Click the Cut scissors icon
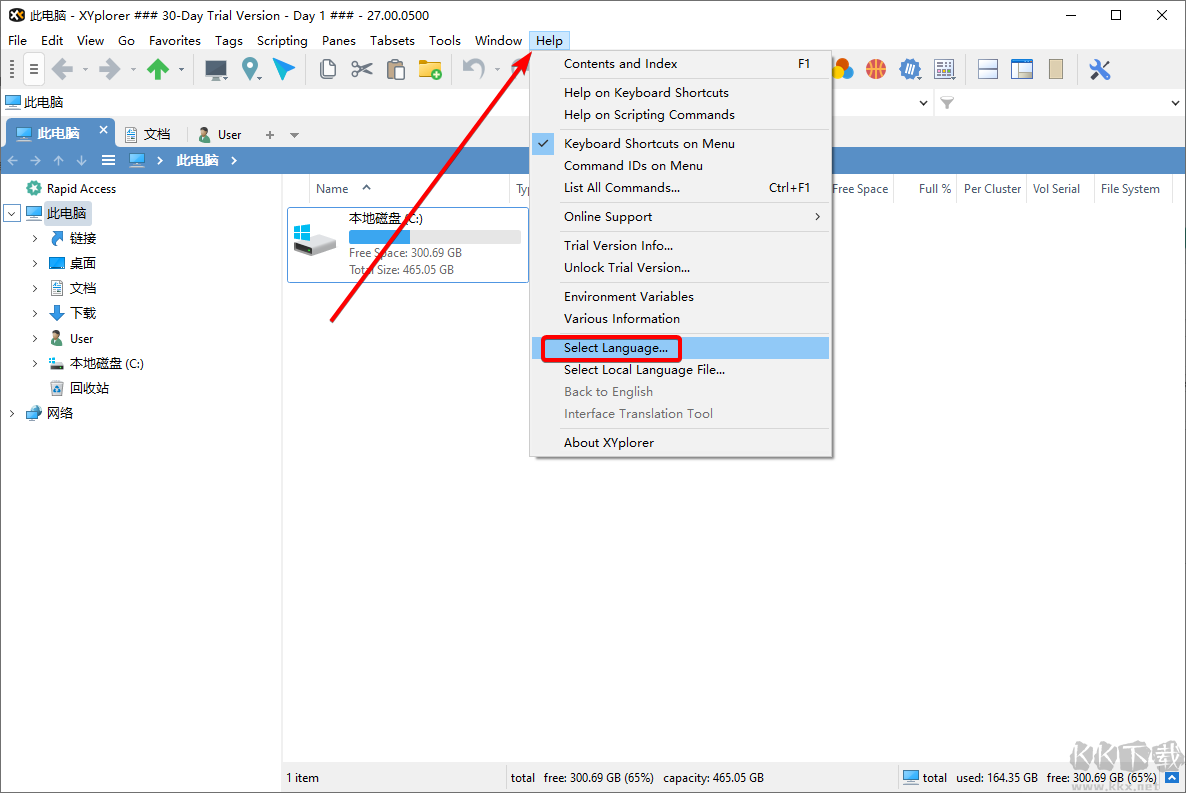 (x=362, y=70)
